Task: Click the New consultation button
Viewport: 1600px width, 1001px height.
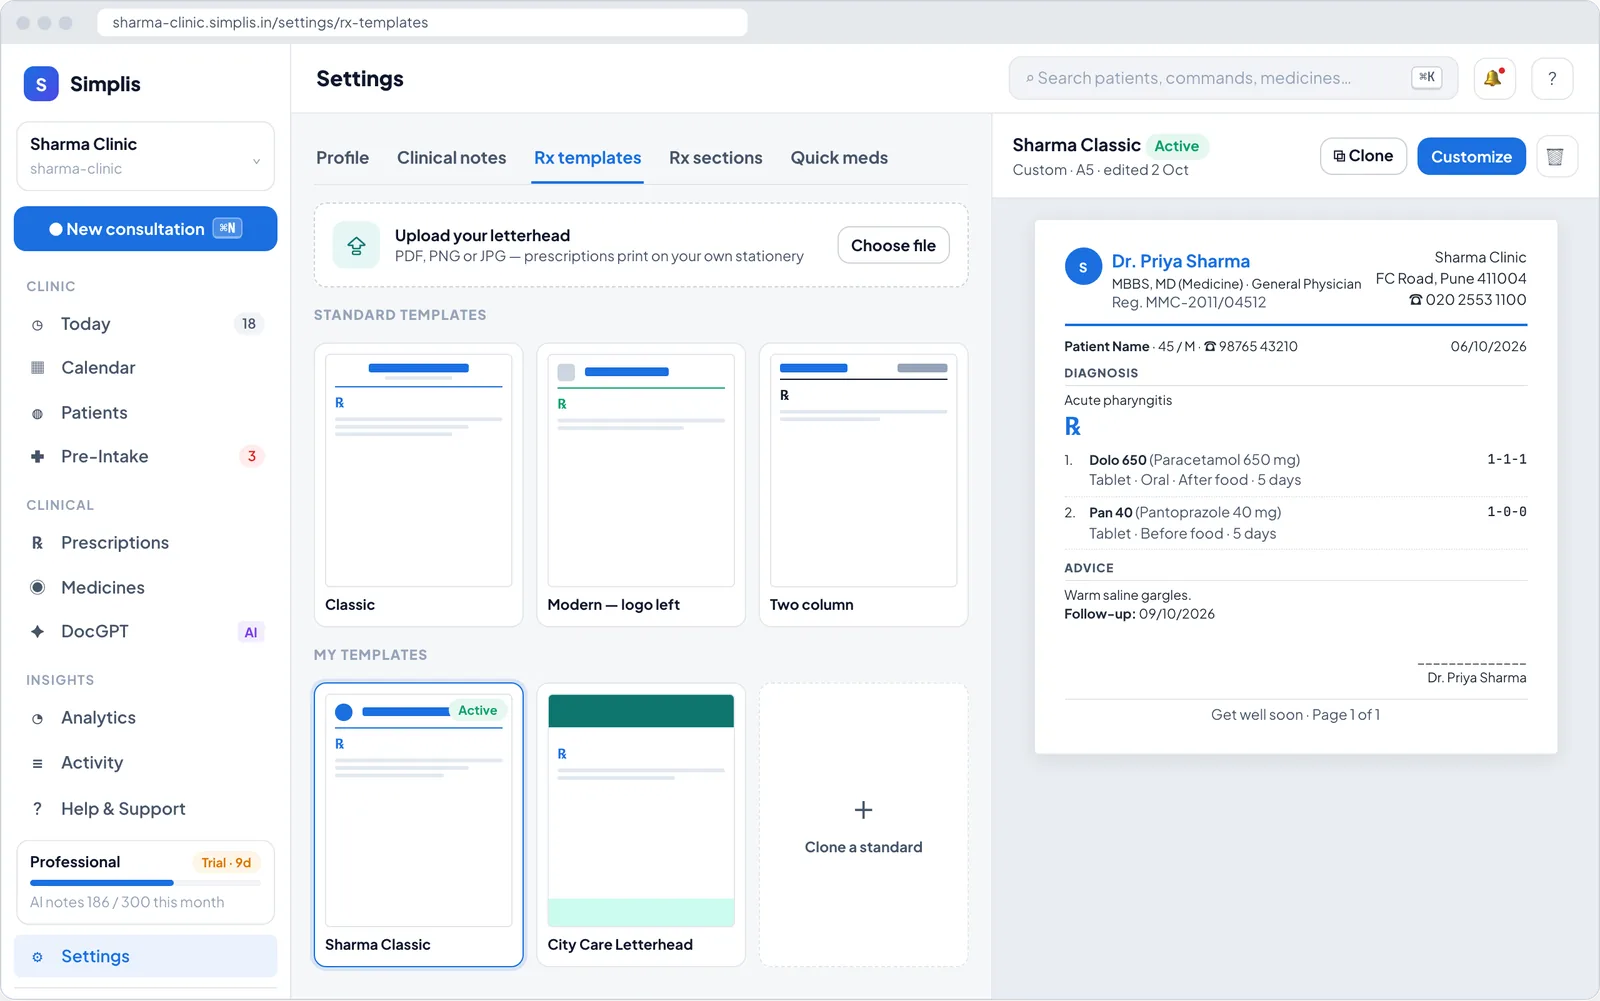Action: tap(145, 229)
